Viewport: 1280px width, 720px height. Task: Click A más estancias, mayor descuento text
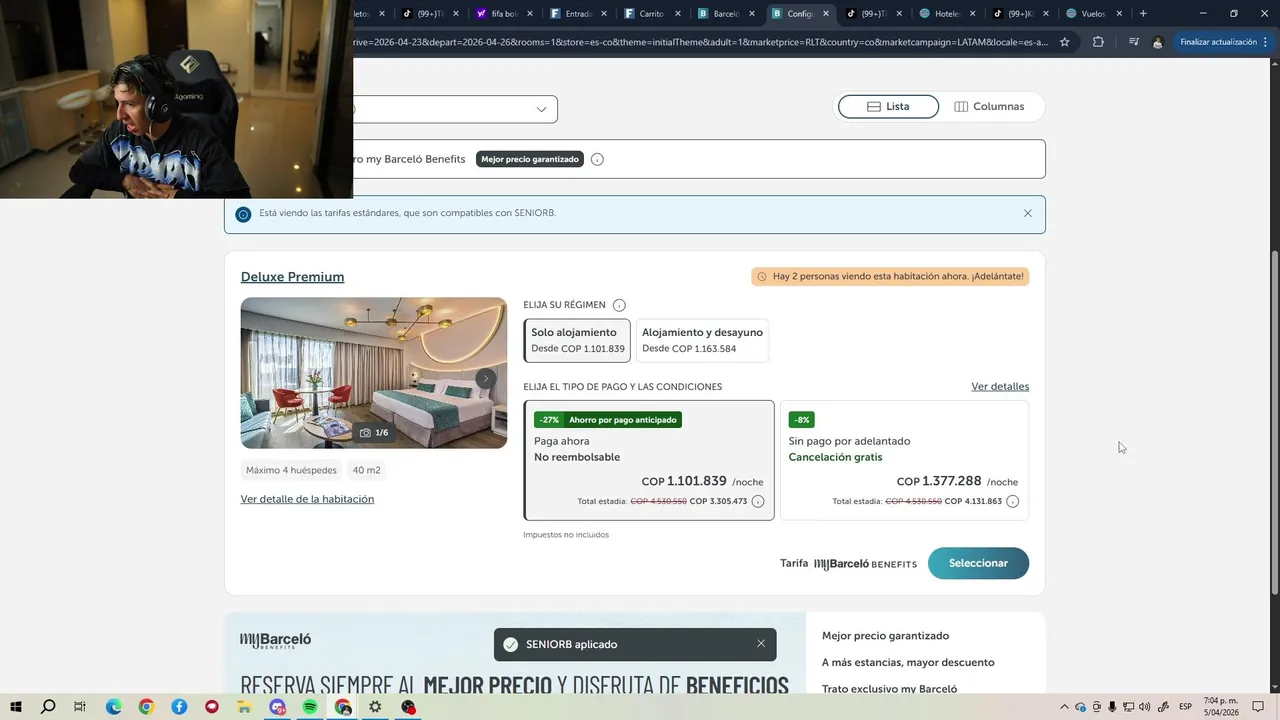[x=908, y=662]
